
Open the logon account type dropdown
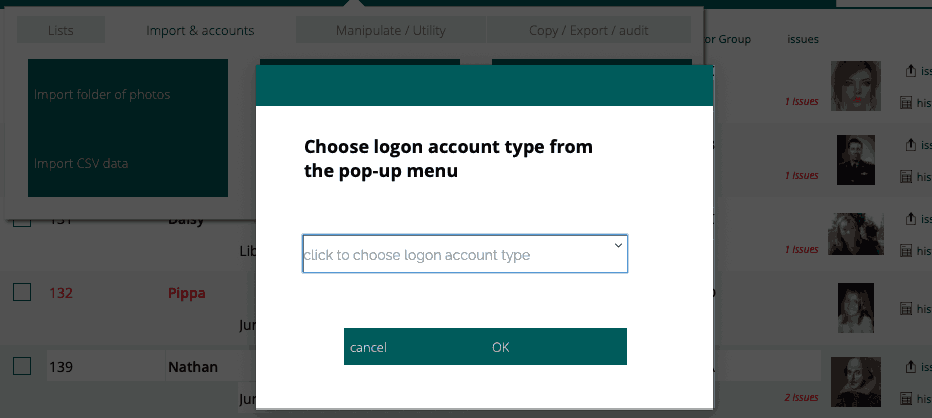(464, 254)
